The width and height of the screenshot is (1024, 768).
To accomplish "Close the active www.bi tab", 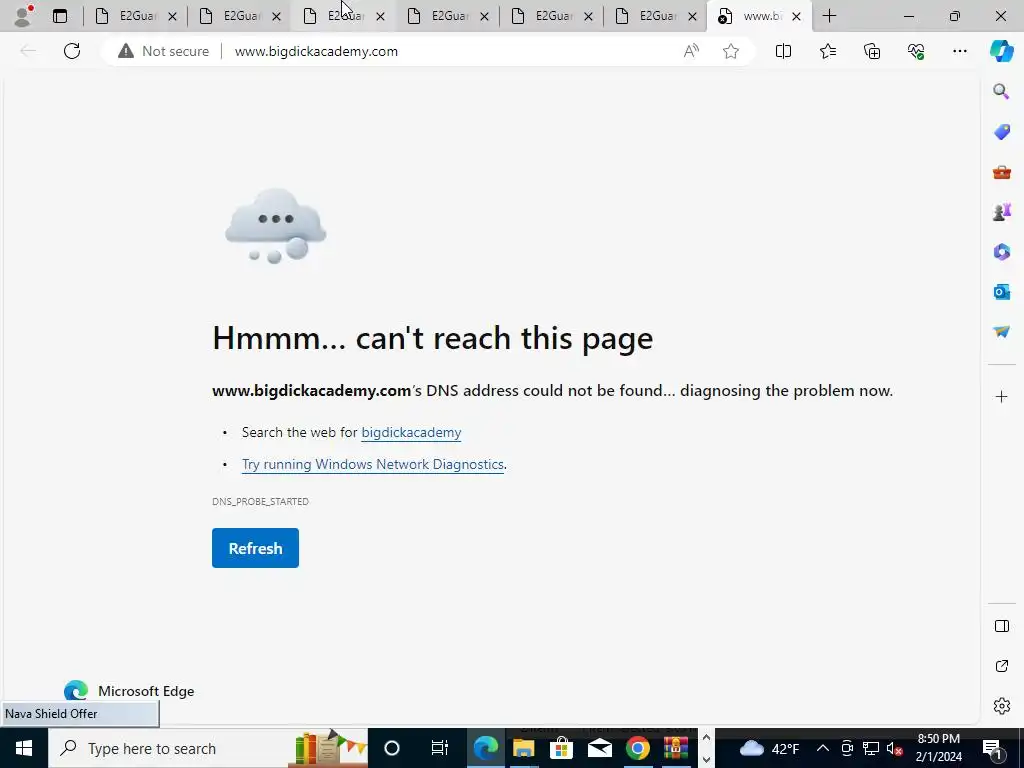I will (x=796, y=17).
